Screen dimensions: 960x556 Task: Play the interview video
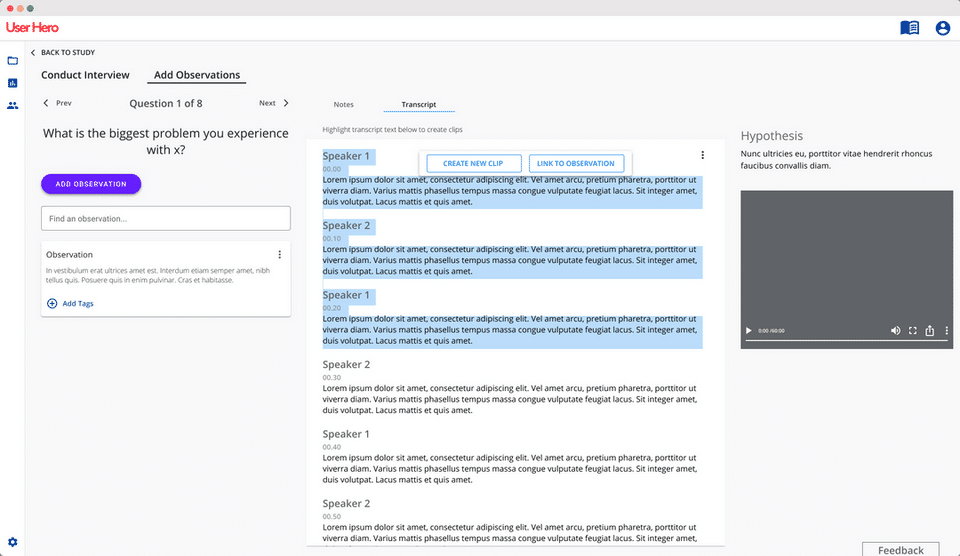(748, 331)
